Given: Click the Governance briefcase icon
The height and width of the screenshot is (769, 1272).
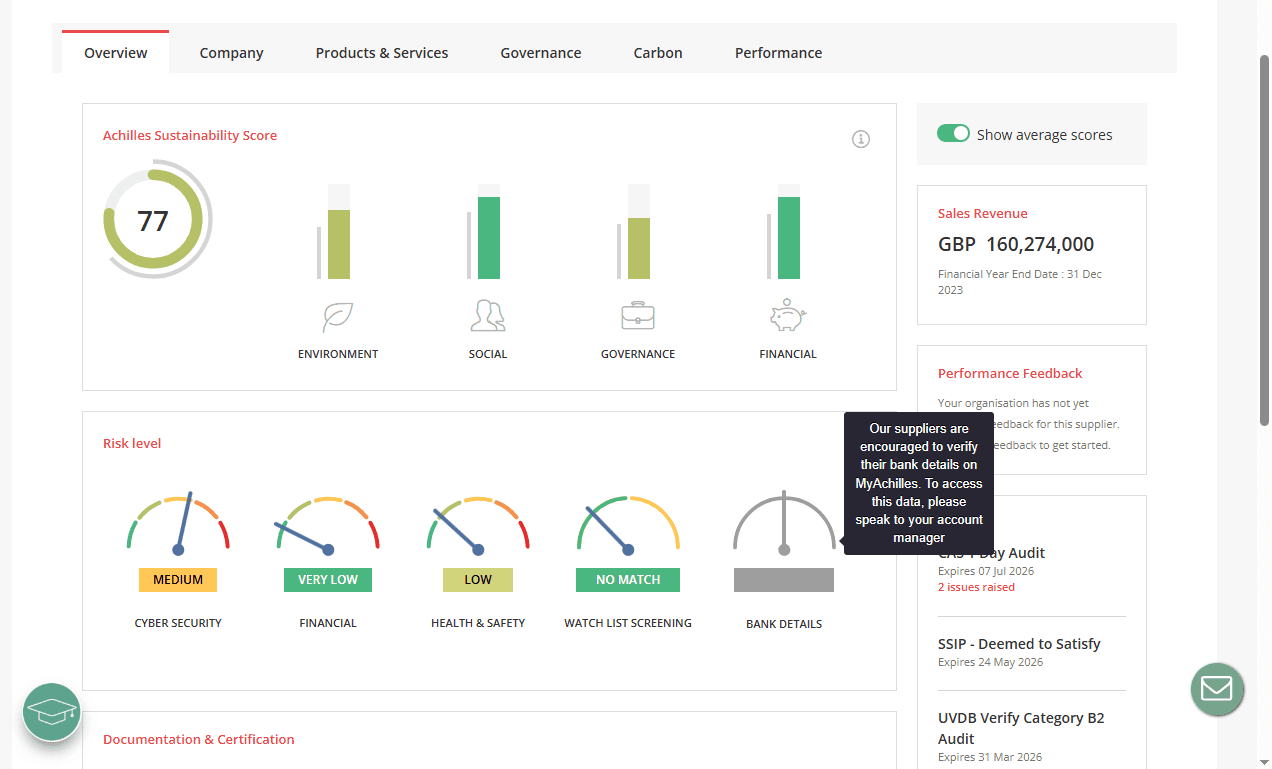Looking at the screenshot, I should tap(638, 314).
